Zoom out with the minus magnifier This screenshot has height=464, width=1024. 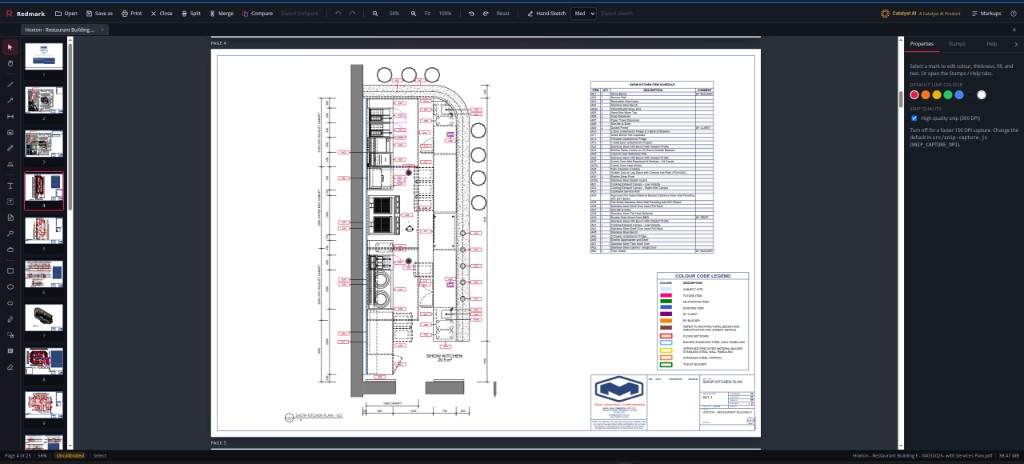tap(375, 13)
